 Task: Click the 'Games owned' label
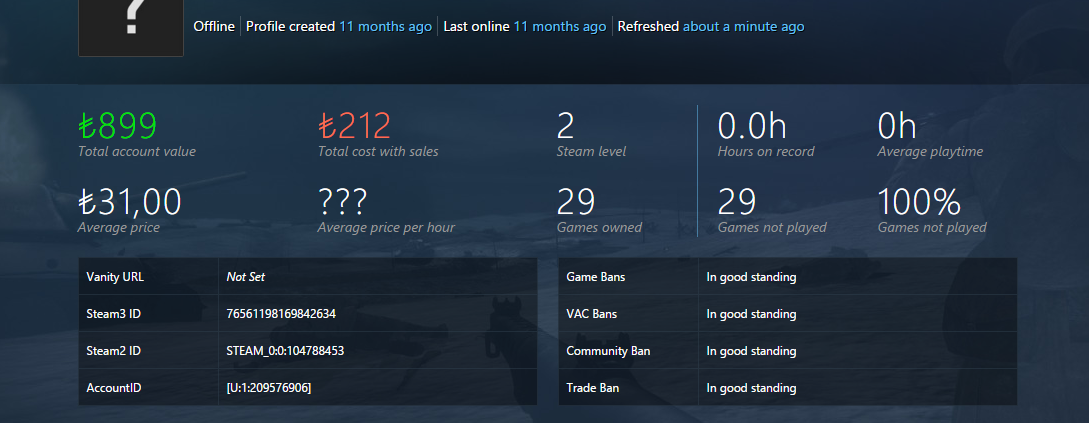pyautogui.click(x=599, y=227)
